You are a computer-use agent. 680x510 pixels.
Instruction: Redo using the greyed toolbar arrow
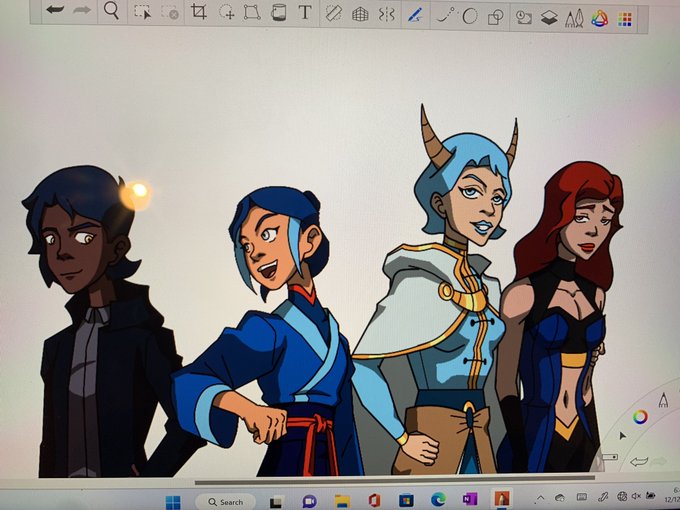coord(82,10)
